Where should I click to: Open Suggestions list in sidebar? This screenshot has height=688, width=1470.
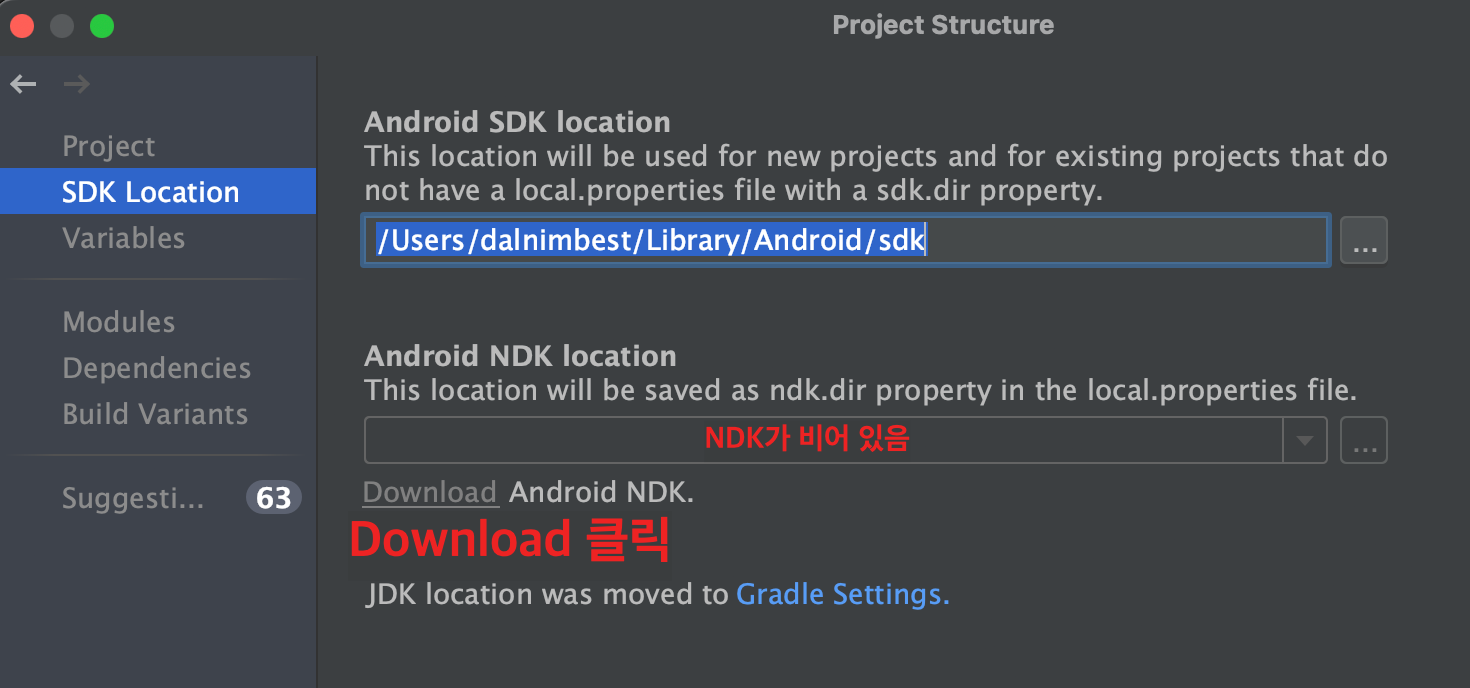pos(133,498)
